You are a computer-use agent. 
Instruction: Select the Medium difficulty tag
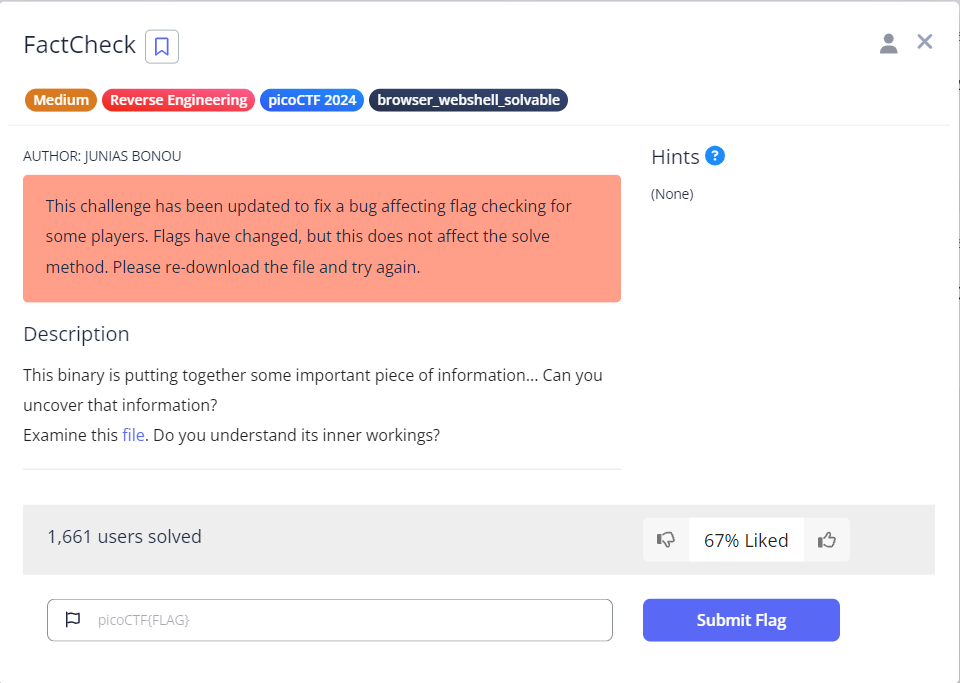[x=61, y=100]
